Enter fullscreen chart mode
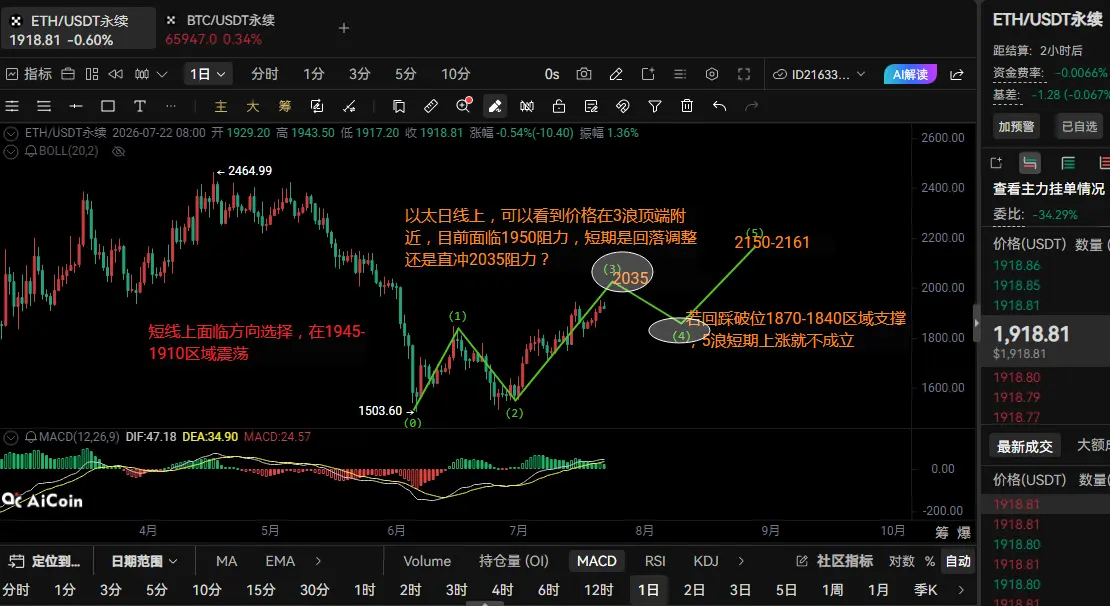Viewport: 1110px width, 606px height. pos(744,74)
